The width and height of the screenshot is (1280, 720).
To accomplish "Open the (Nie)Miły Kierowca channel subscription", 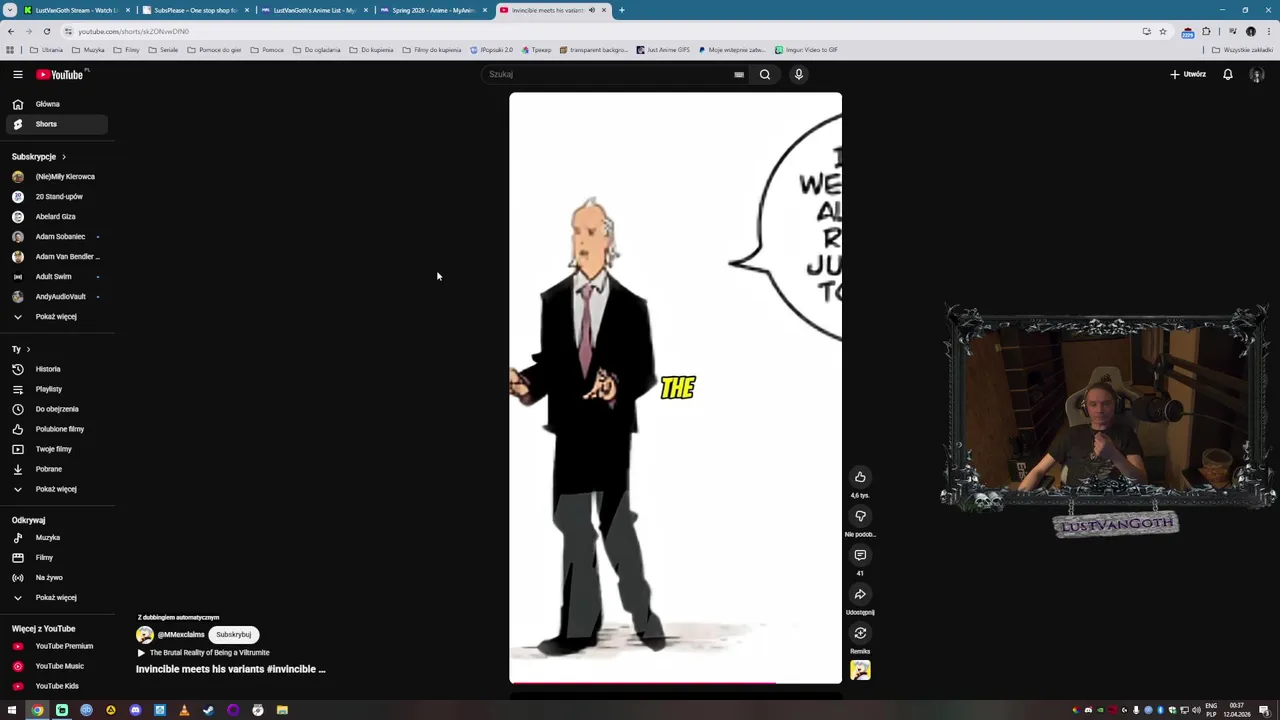I will pyautogui.click(x=57, y=177).
